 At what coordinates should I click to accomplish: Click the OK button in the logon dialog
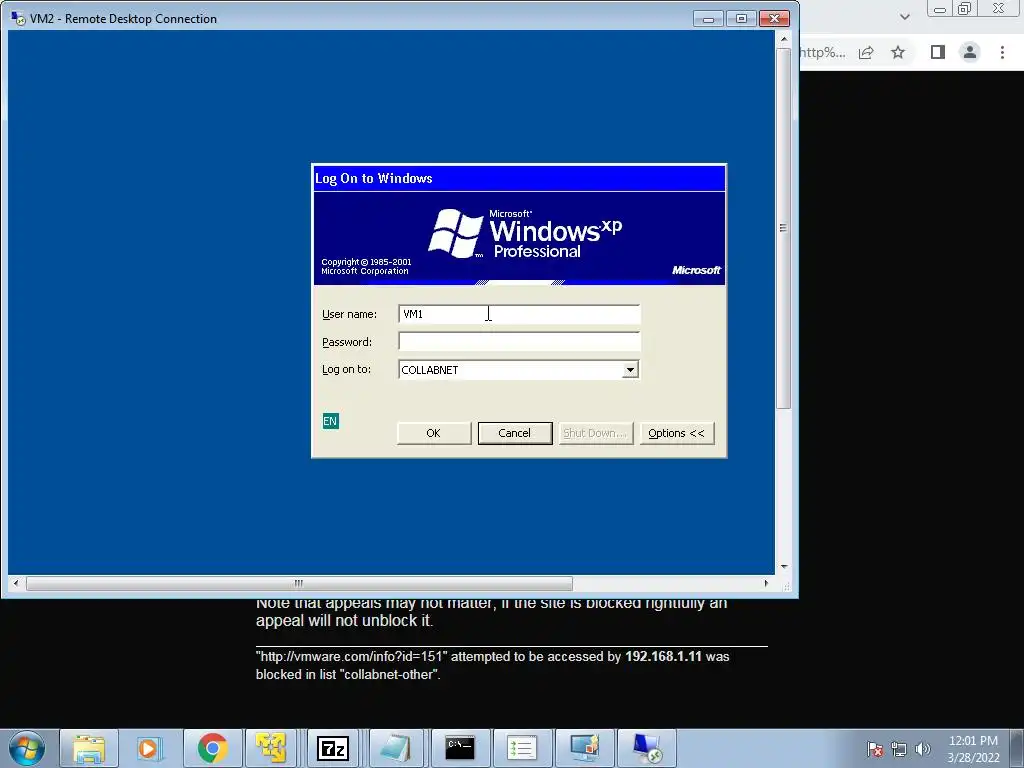pos(434,433)
